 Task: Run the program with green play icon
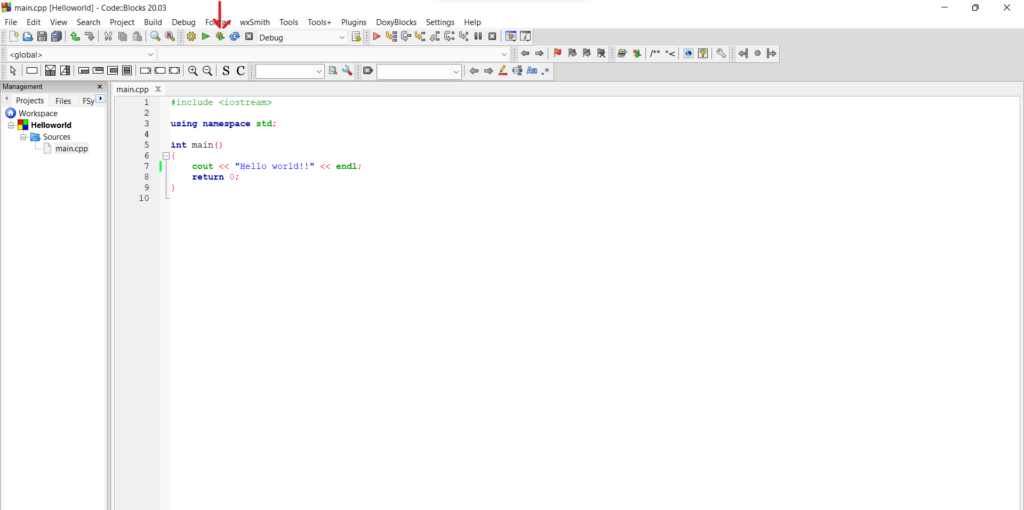[x=205, y=37]
